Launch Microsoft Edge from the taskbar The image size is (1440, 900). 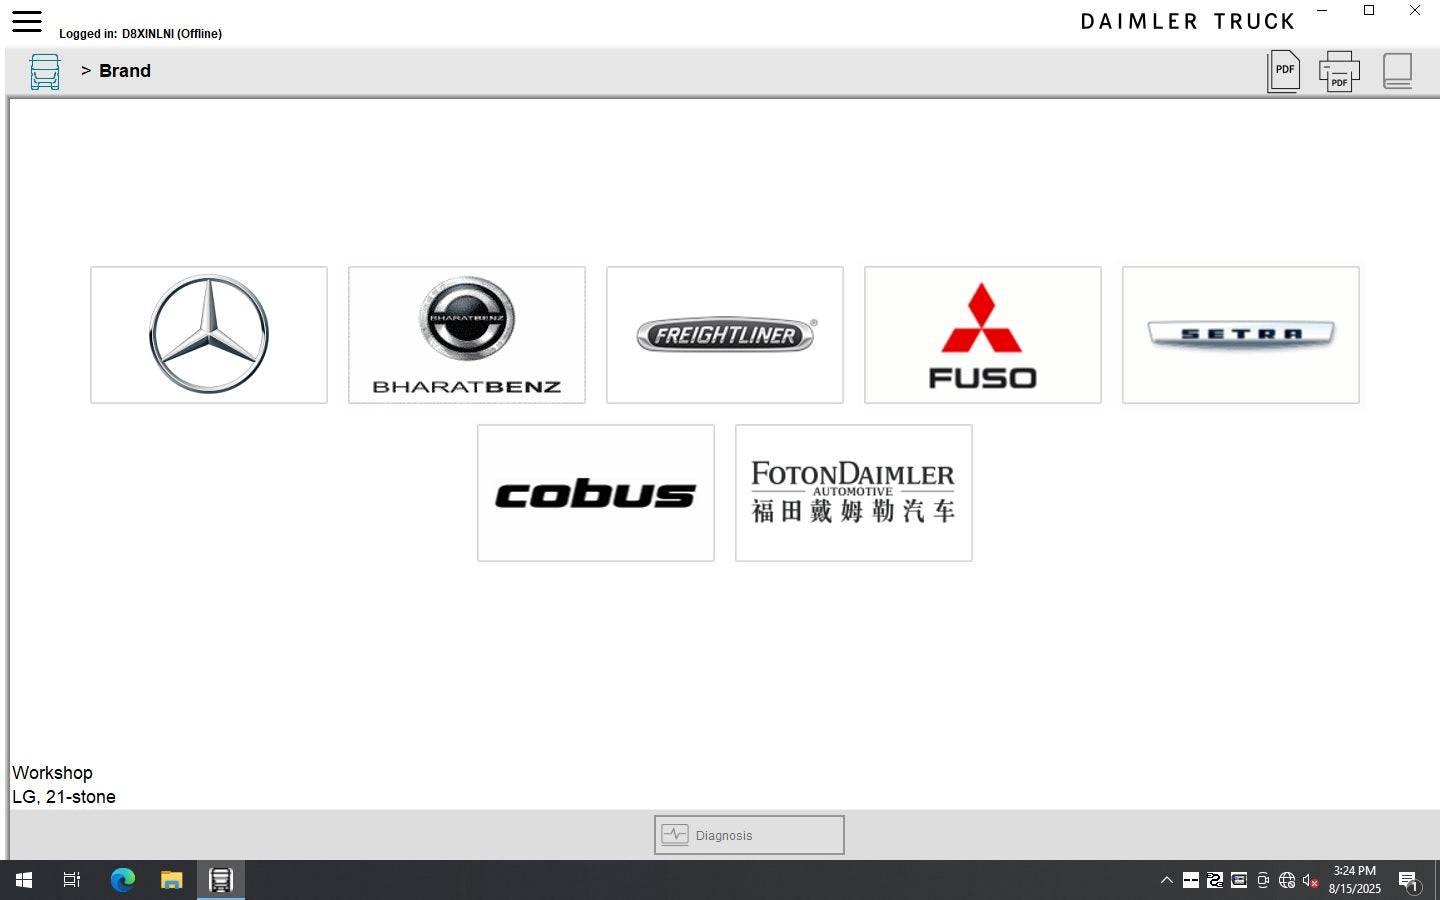click(122, 880)
